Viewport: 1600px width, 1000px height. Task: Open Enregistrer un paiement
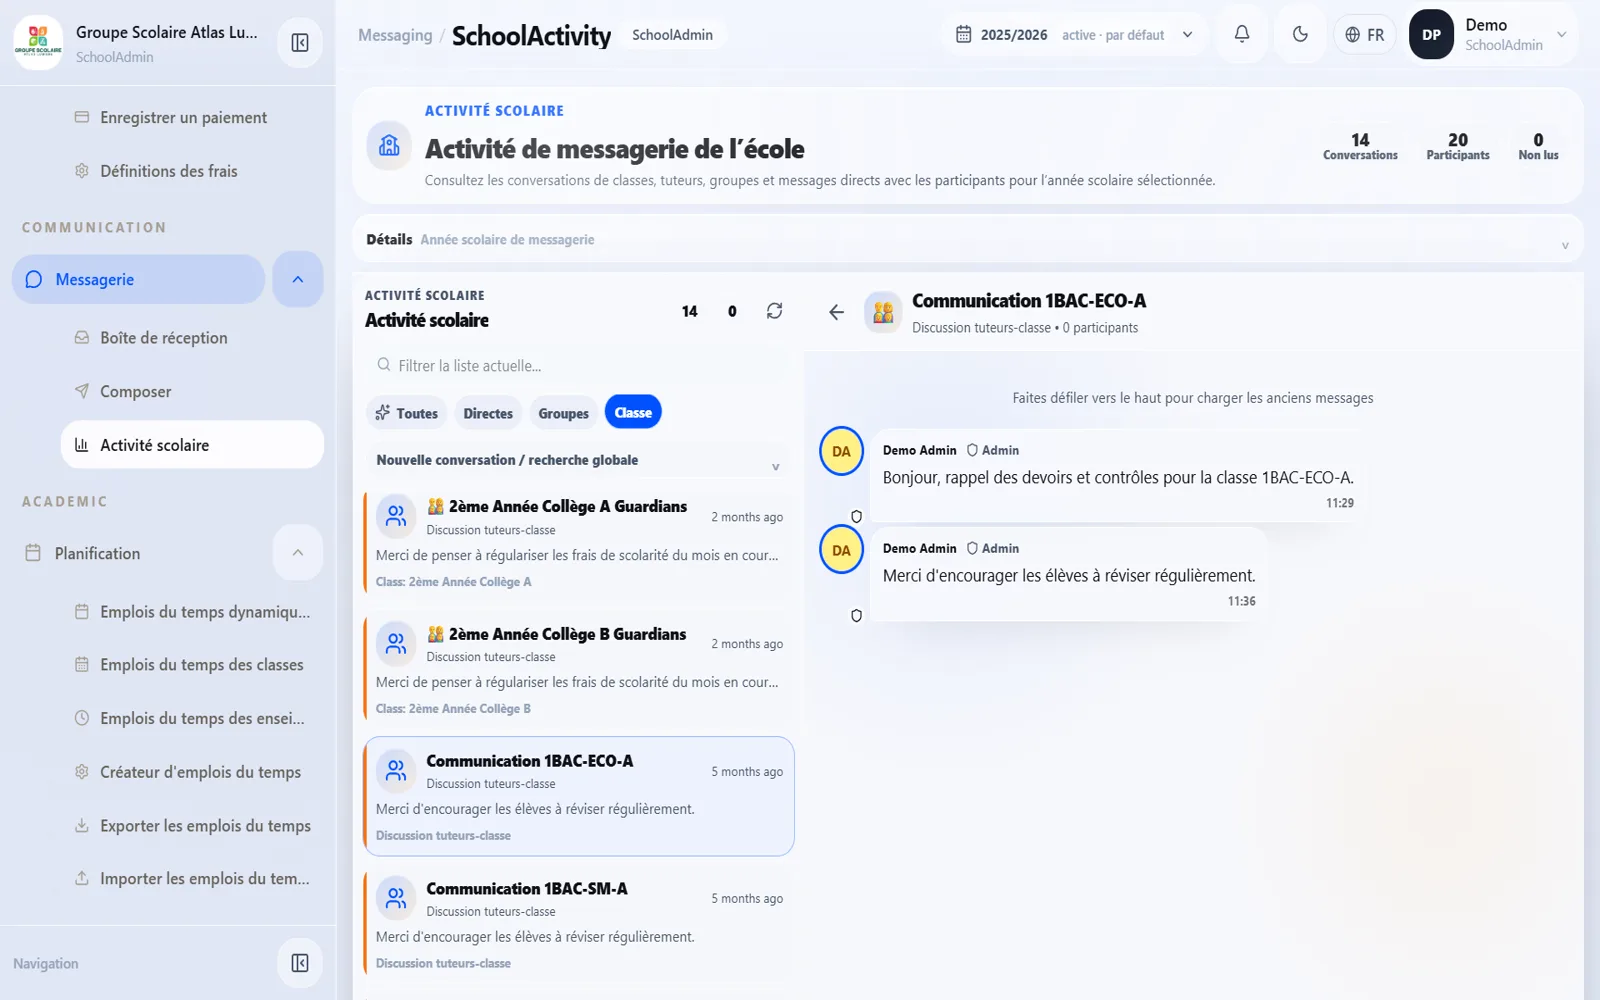183,118
